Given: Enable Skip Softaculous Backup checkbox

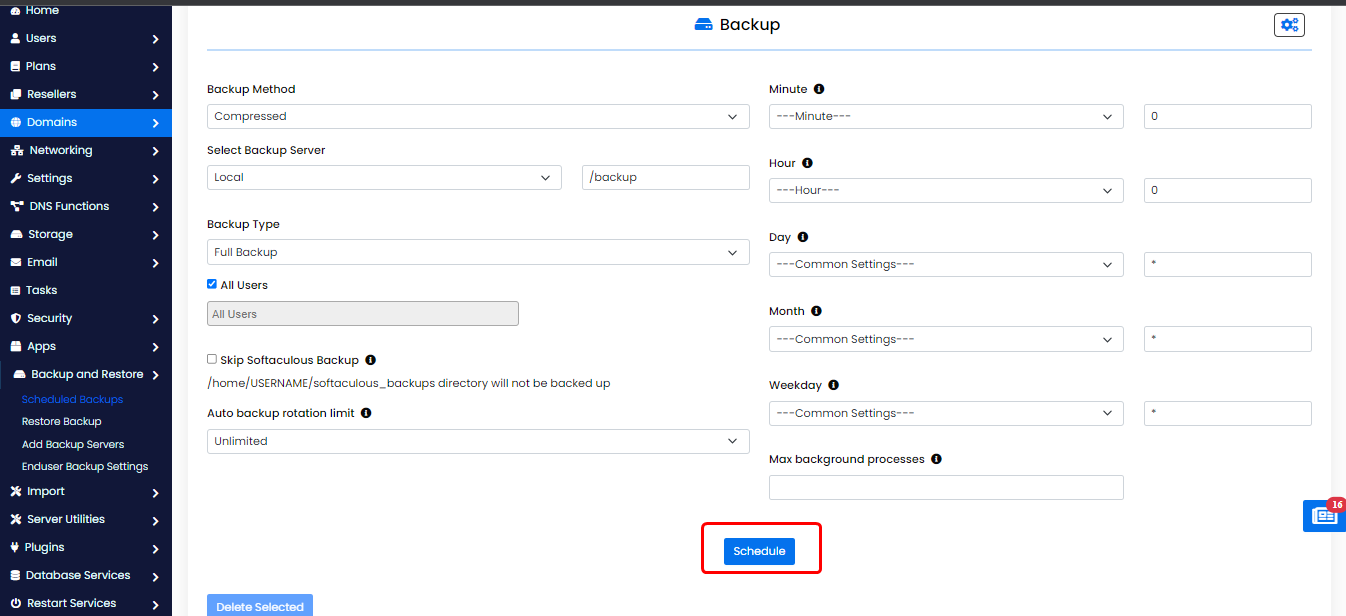Looking at the screenshot, I should (x=212, y=359).
